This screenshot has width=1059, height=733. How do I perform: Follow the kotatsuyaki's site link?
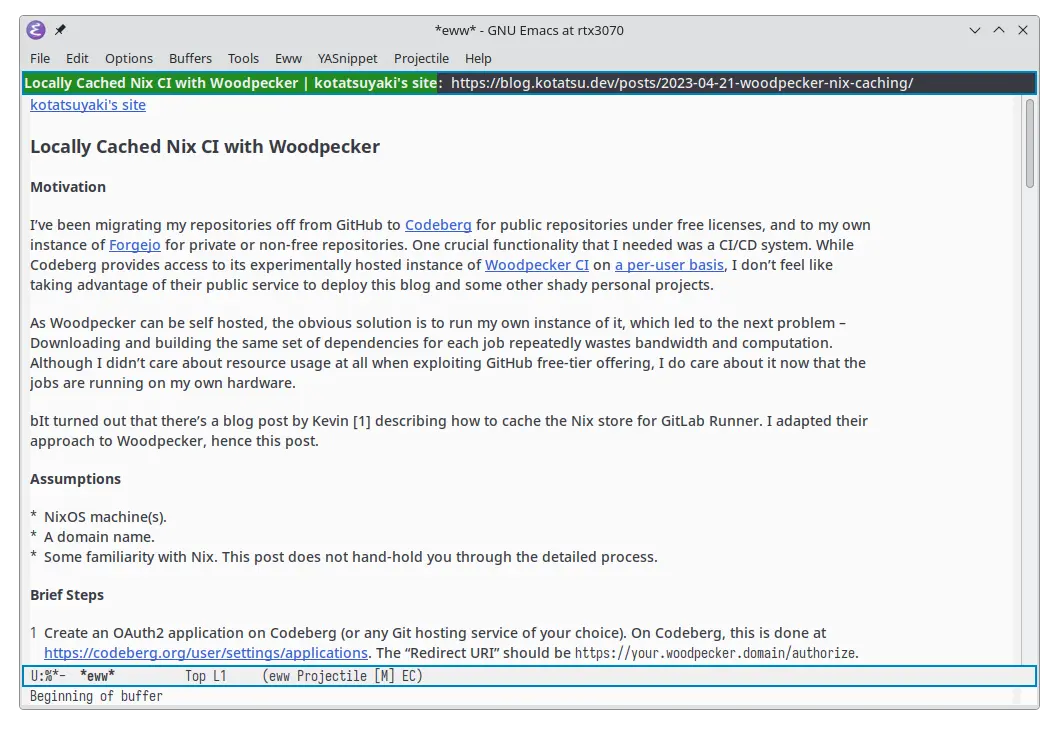(88, 105)
